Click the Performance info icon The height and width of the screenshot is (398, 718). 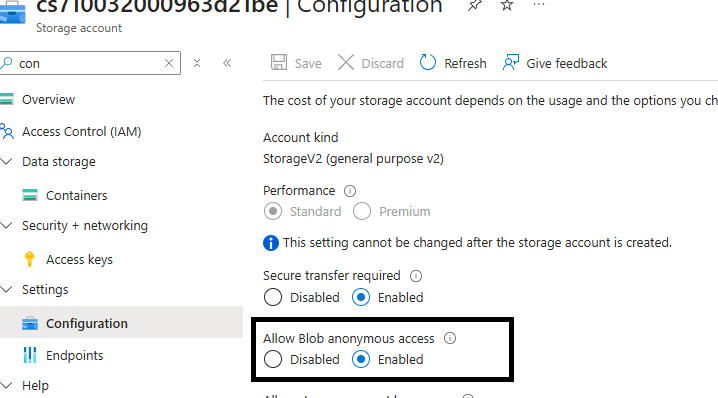pos(350,191)
